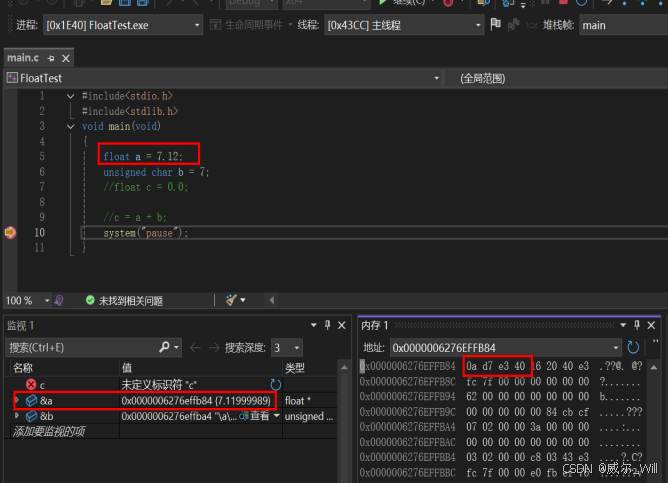Click the 生命周期事件 lifecycle events button

[x=247, y=25]
